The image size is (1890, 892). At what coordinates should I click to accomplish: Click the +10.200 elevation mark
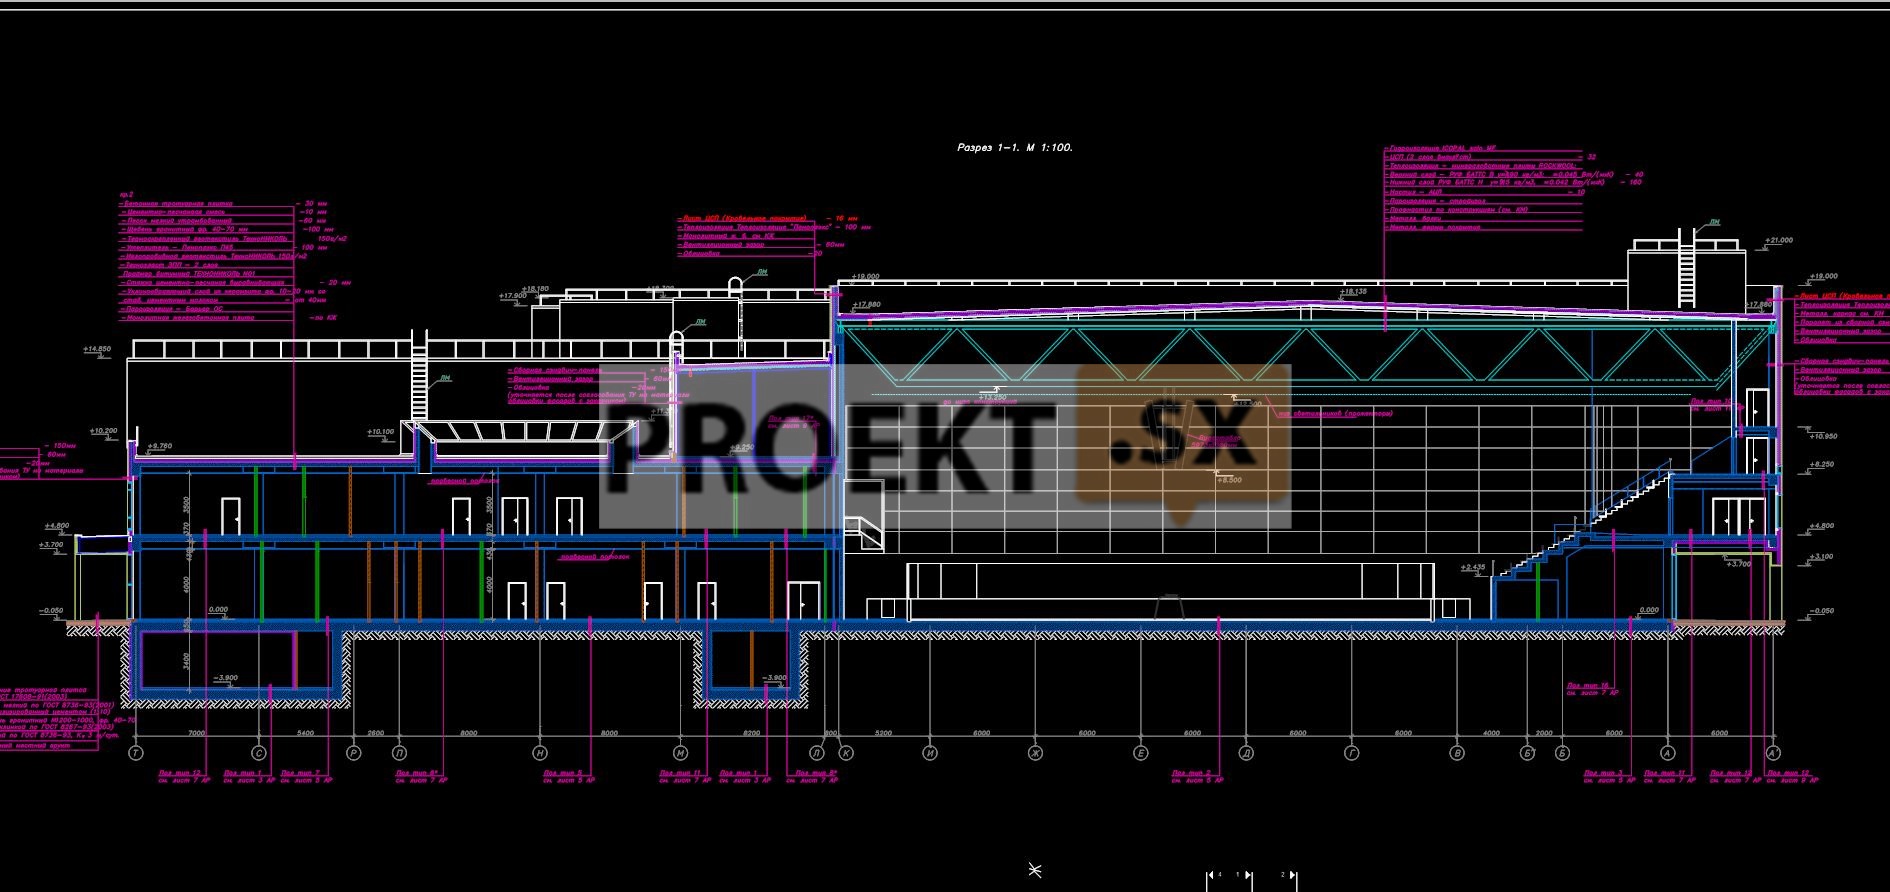coord(103,431)
